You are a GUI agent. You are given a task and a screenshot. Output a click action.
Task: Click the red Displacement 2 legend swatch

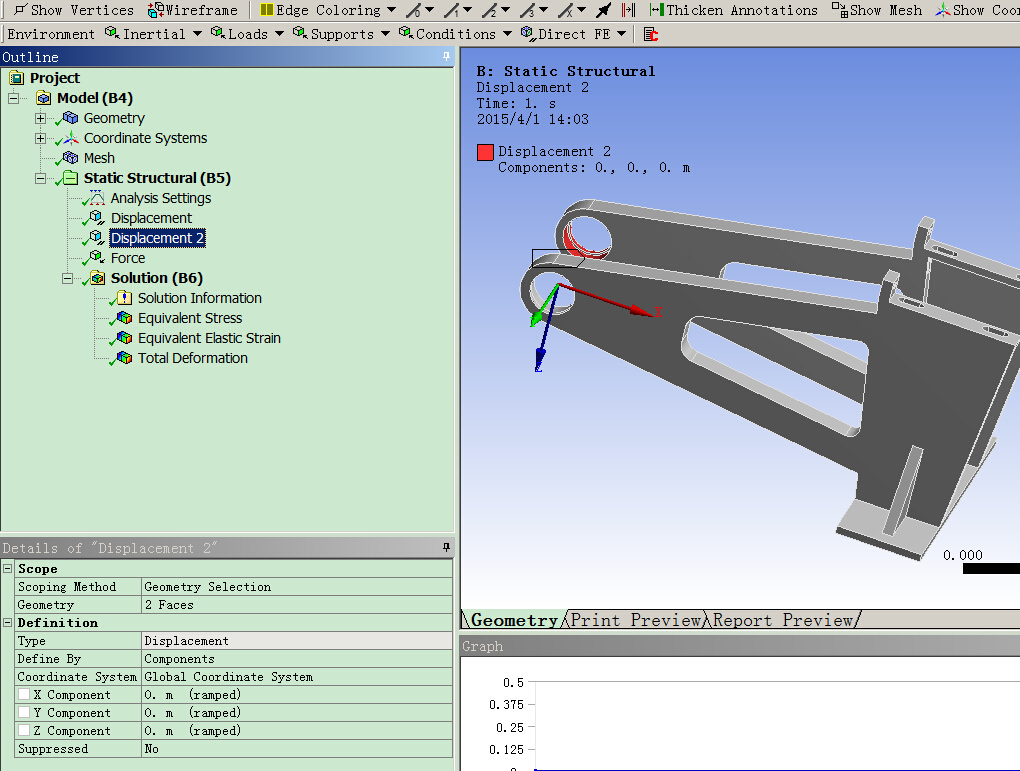(x=485, y=152)
